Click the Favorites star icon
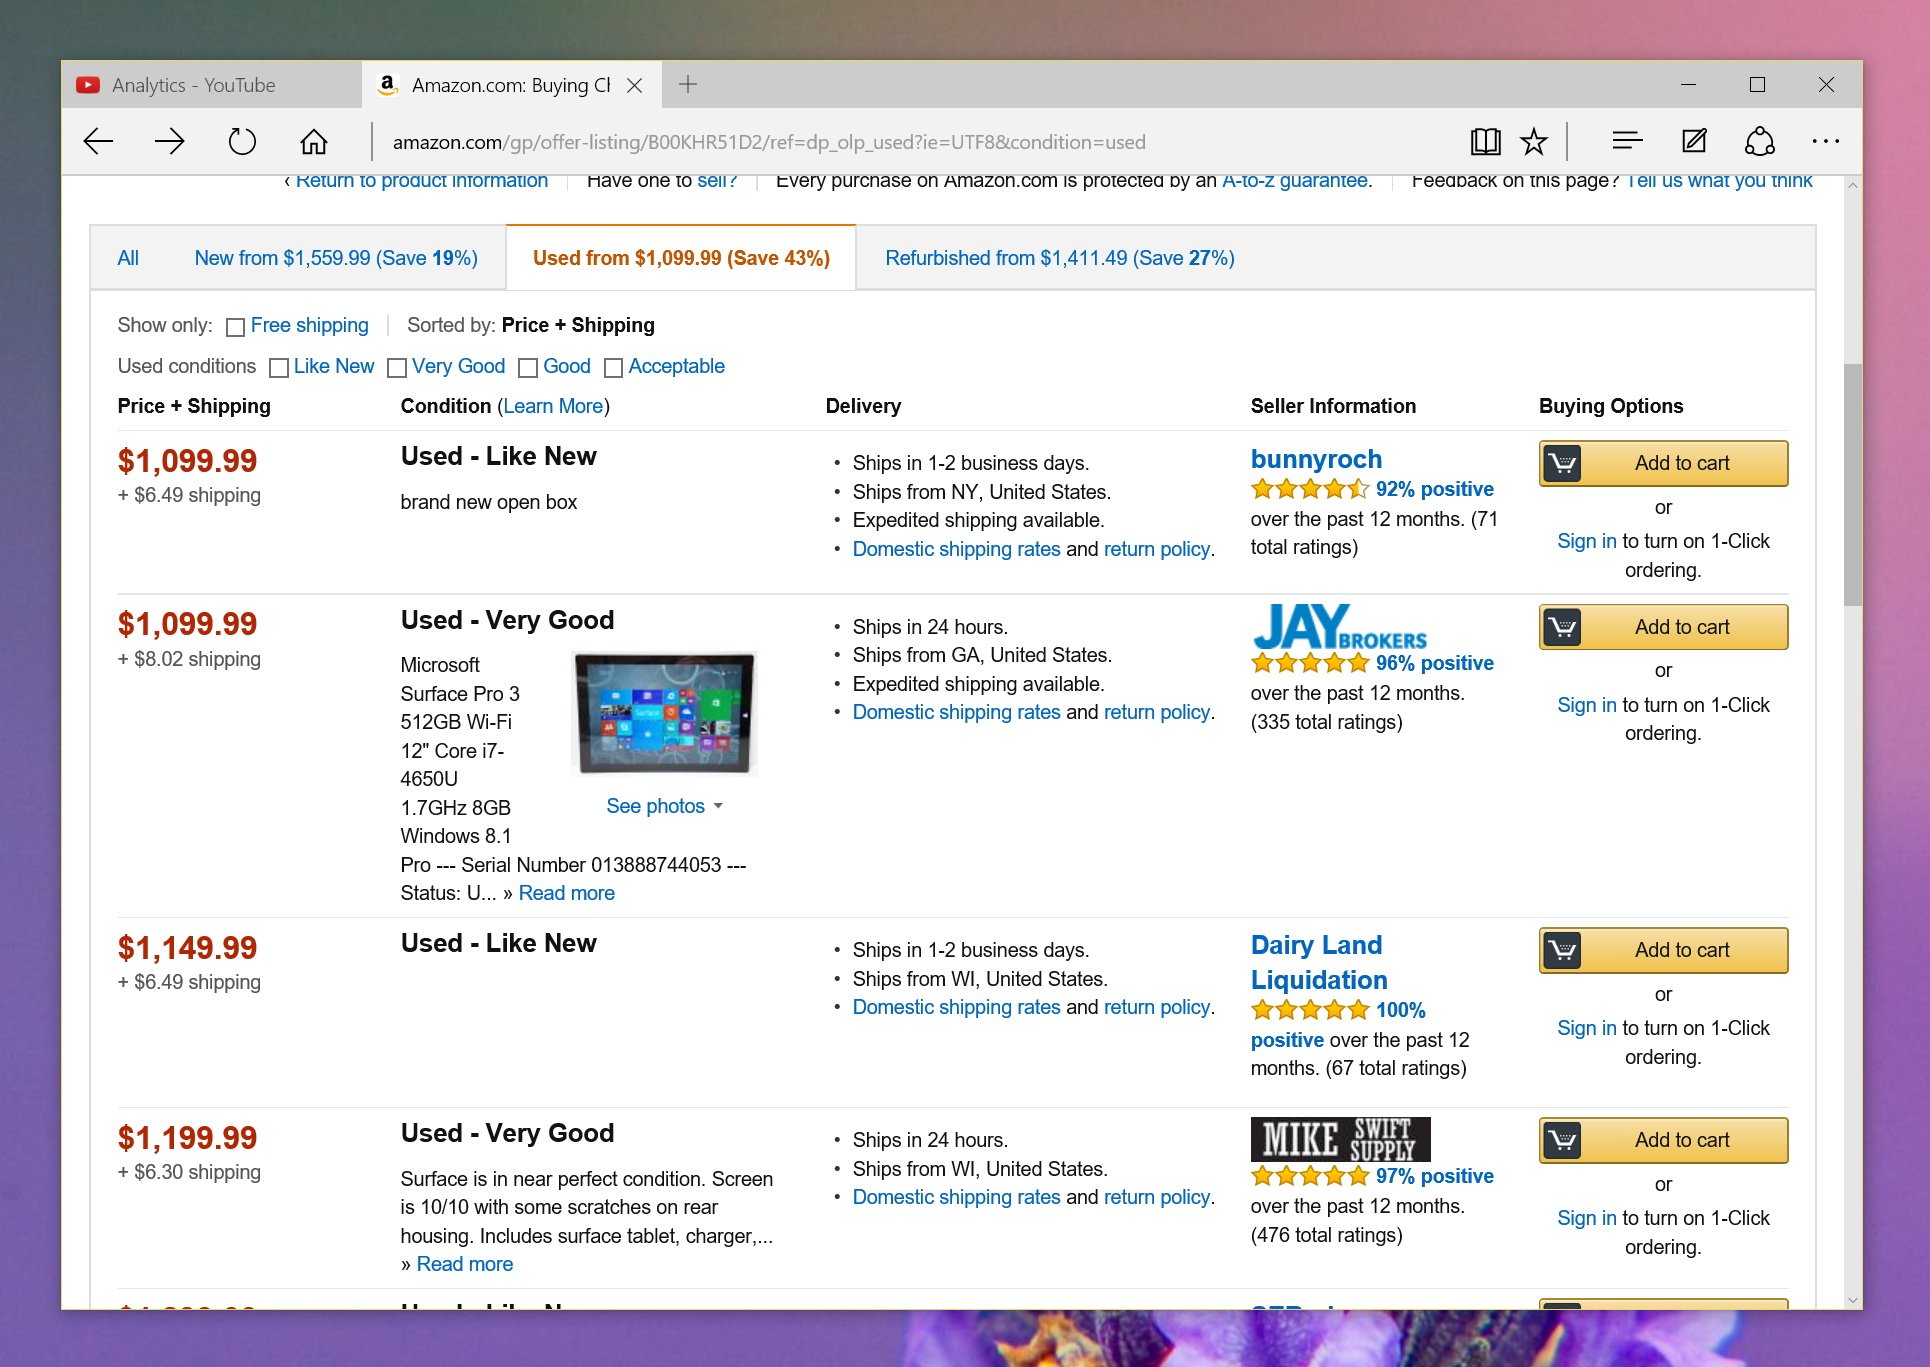1930x1367 pixels. [1533, 142]
